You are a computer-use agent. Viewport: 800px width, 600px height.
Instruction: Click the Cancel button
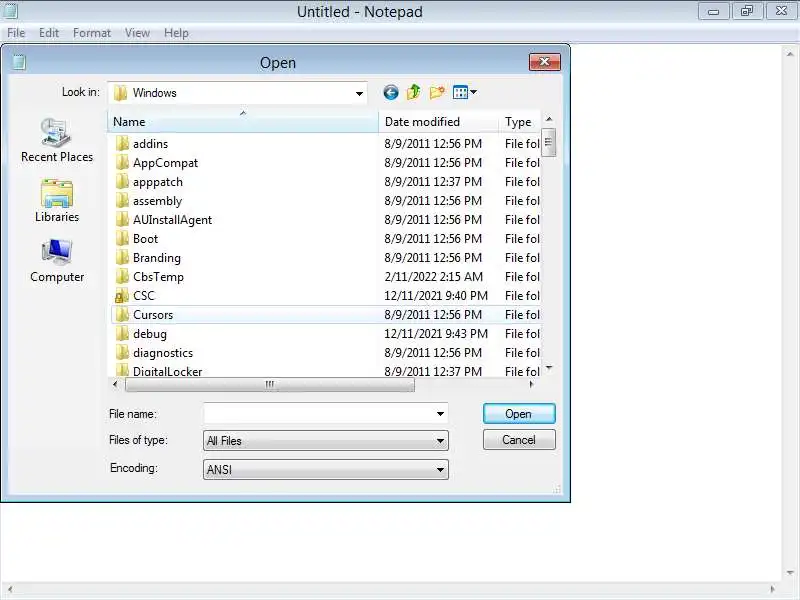click(519, 440)
